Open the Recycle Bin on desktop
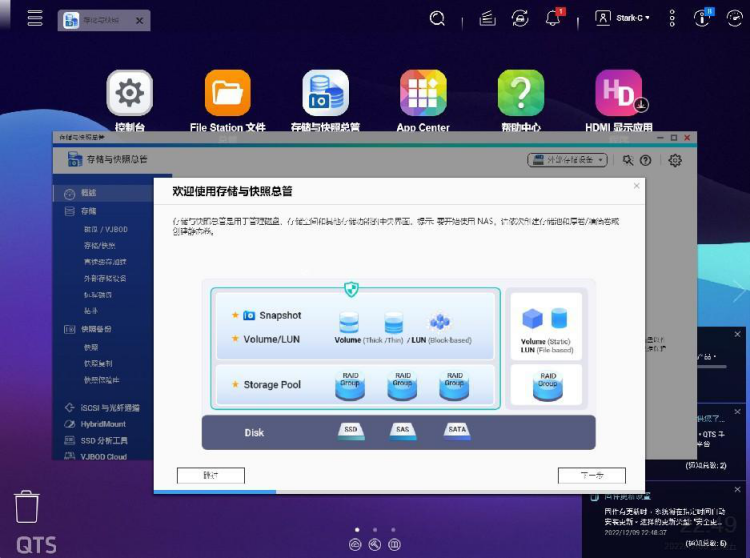 [x=27, y=507]
